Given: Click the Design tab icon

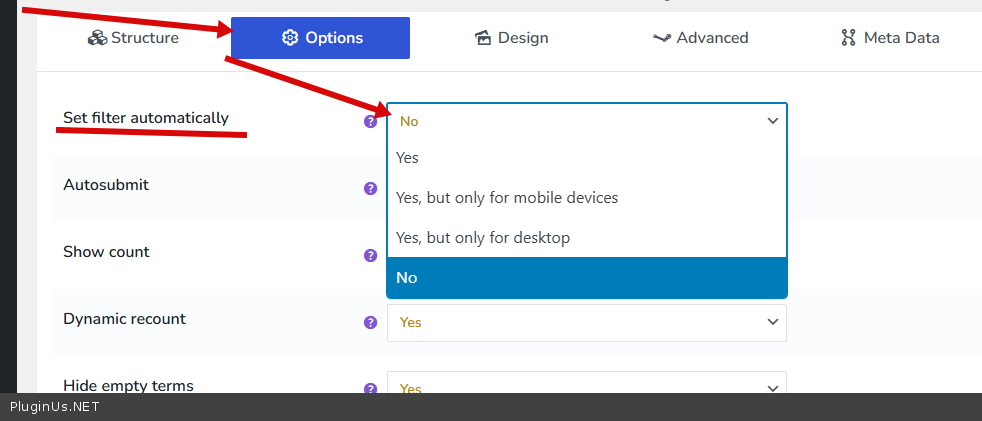Looking at the screenshot, I should pos(483,38).
